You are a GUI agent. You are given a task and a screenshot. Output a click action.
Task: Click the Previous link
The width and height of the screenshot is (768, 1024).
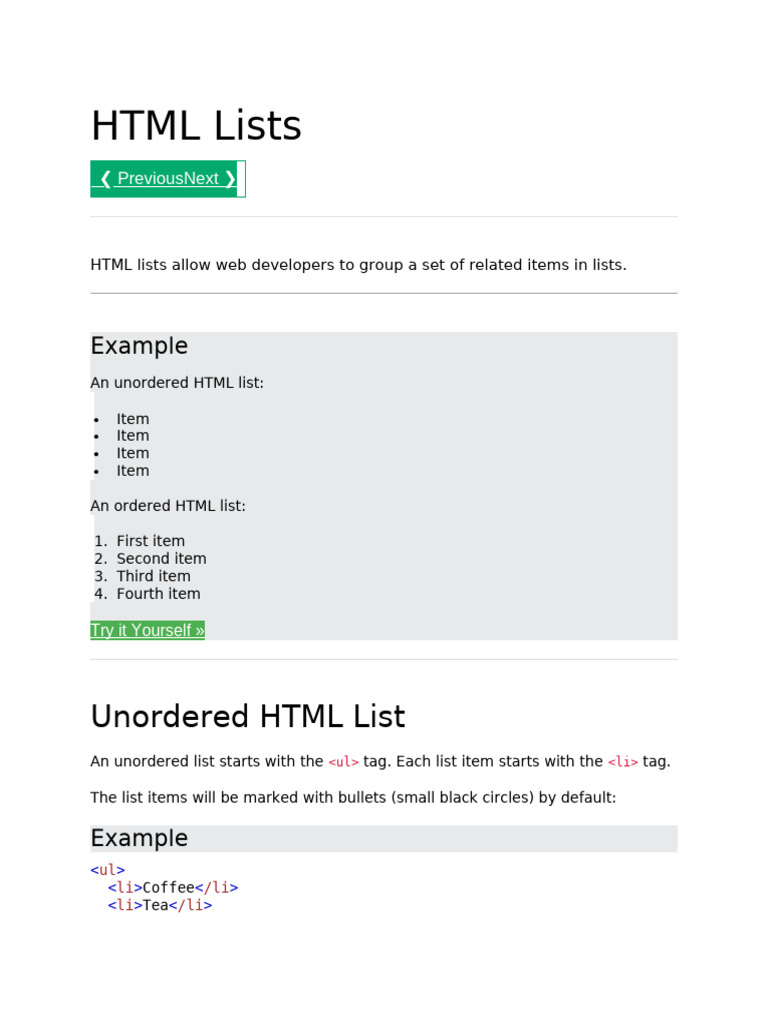[150, 179]
